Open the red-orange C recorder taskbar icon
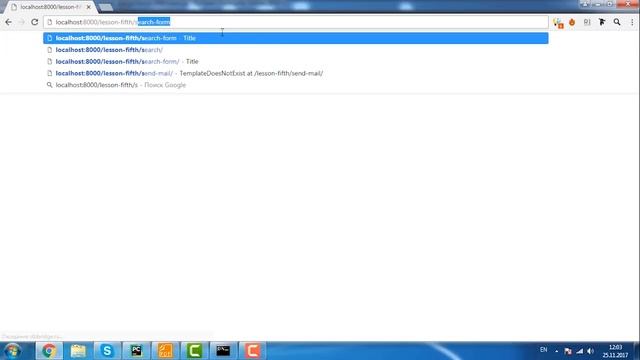The height and width of the screenshot is (360, 640). pyautogui.click(x=252, y=351)
